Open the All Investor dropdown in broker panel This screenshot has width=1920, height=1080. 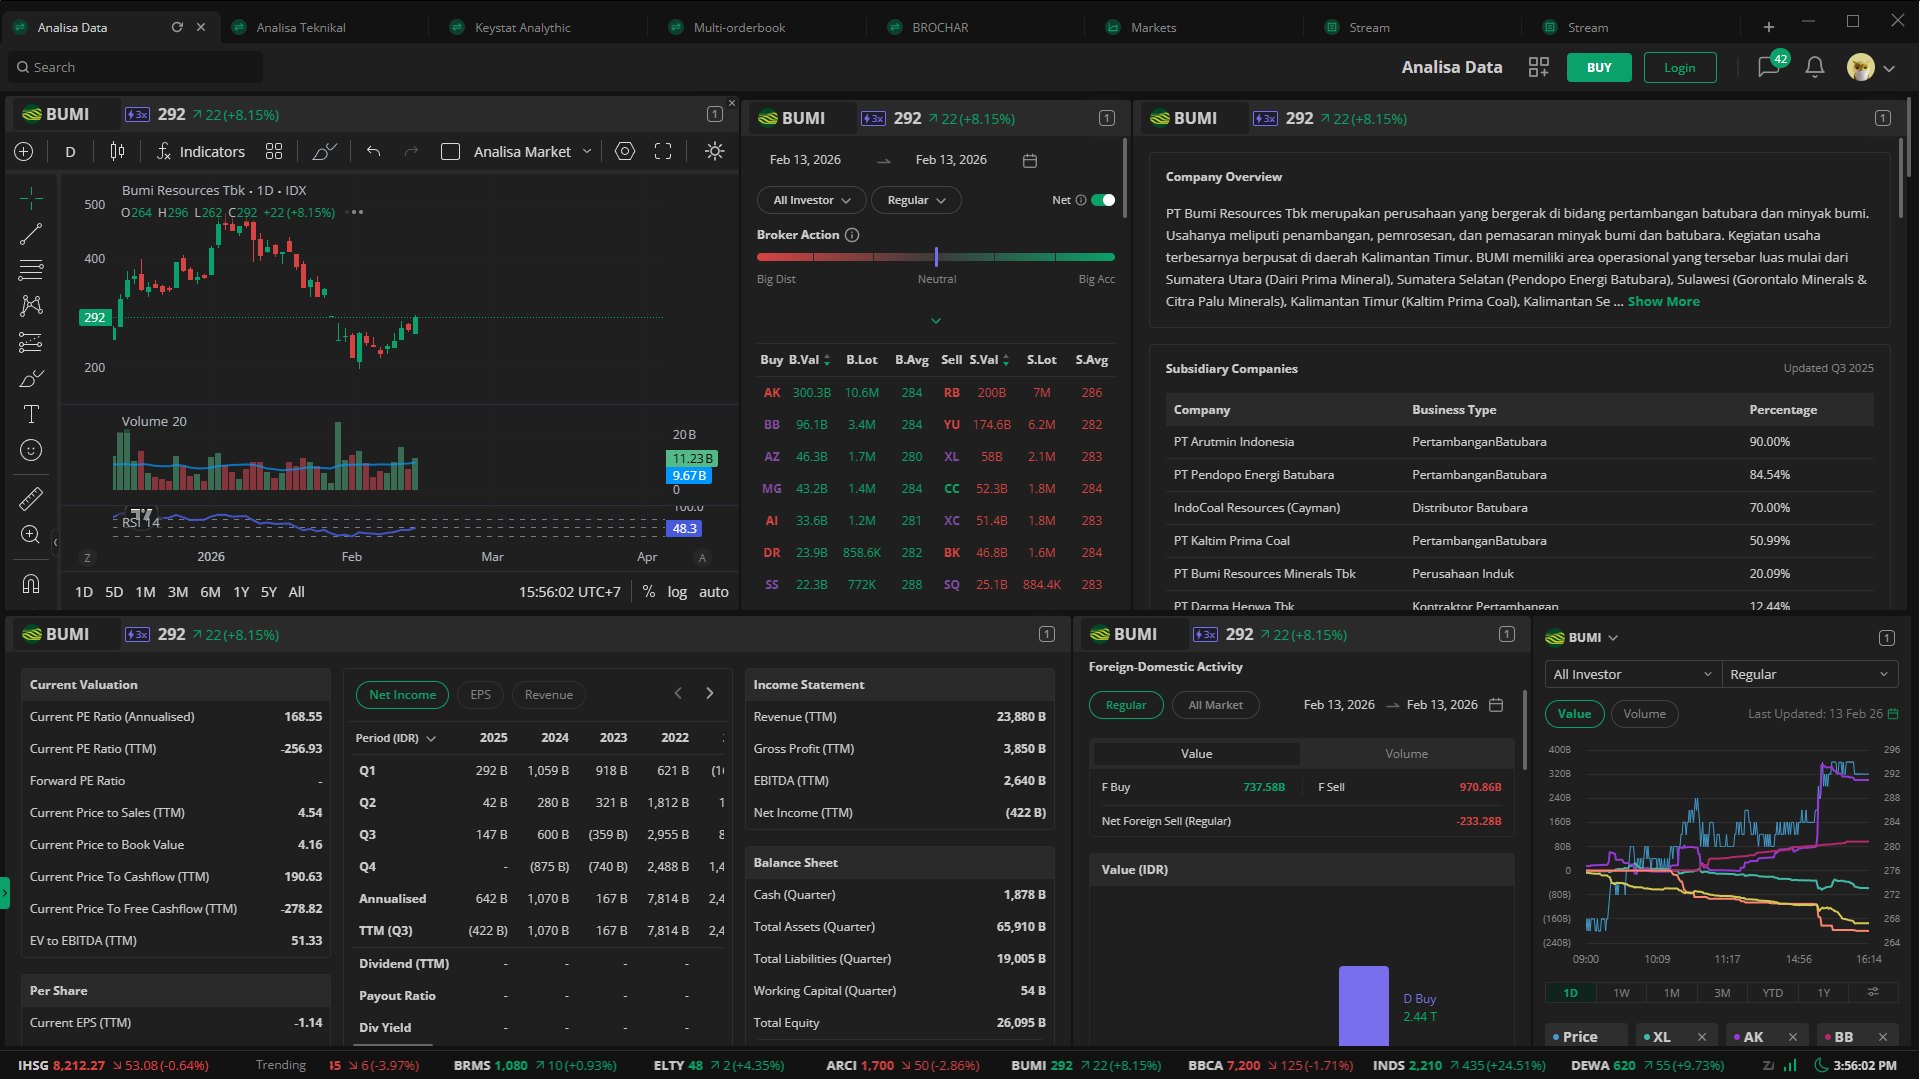[x=811, y=200]
